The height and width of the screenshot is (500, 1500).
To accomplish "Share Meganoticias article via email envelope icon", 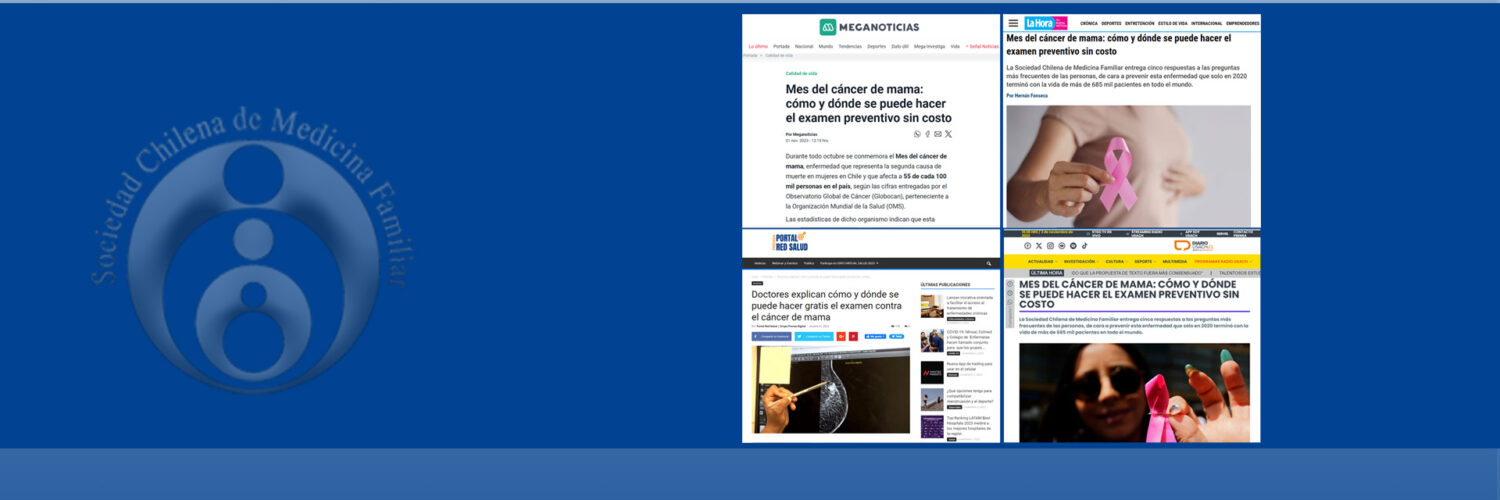I will 937,133.
